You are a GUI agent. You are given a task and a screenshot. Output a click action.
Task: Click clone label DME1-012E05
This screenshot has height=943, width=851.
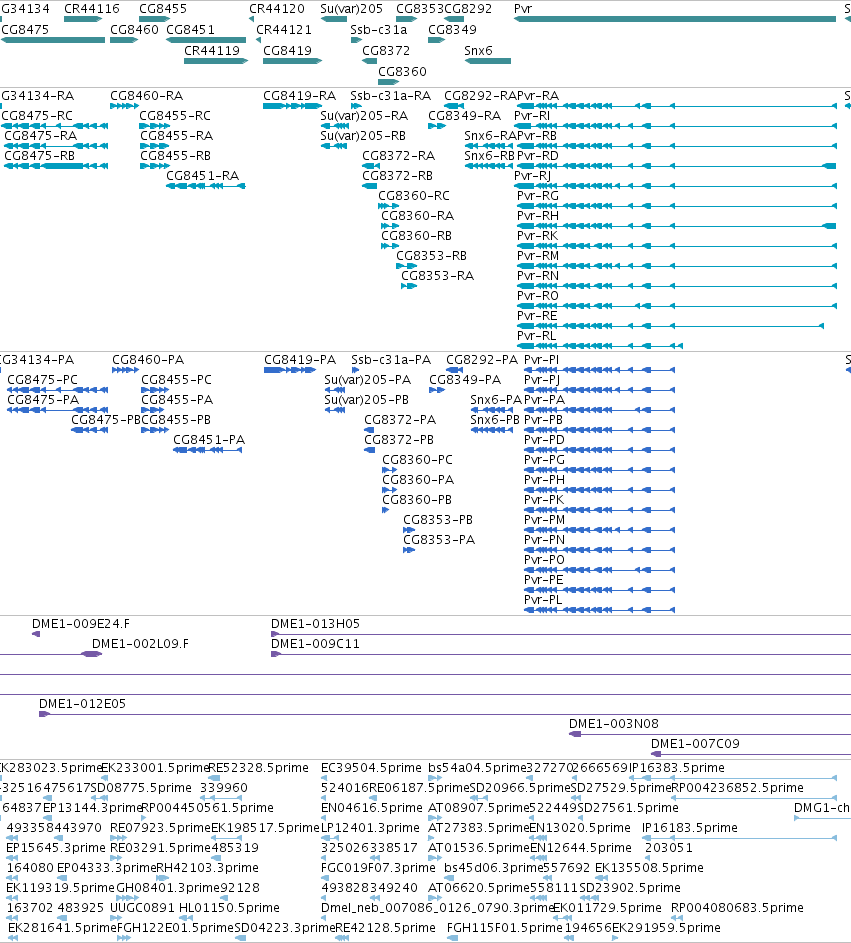82,704
